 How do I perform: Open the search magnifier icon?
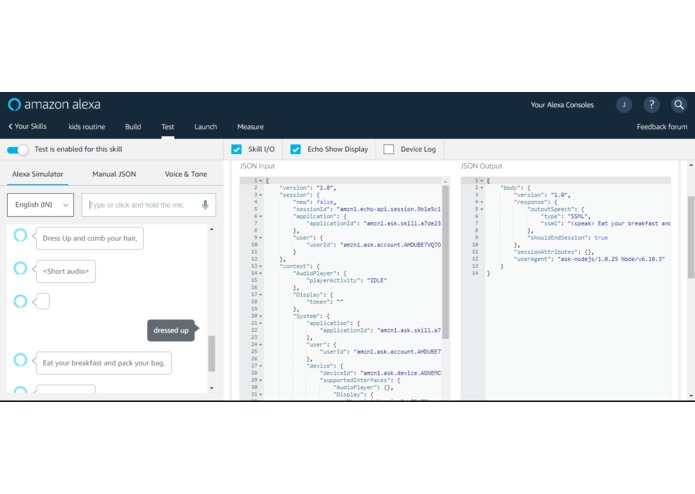click(x=679, y=105)
